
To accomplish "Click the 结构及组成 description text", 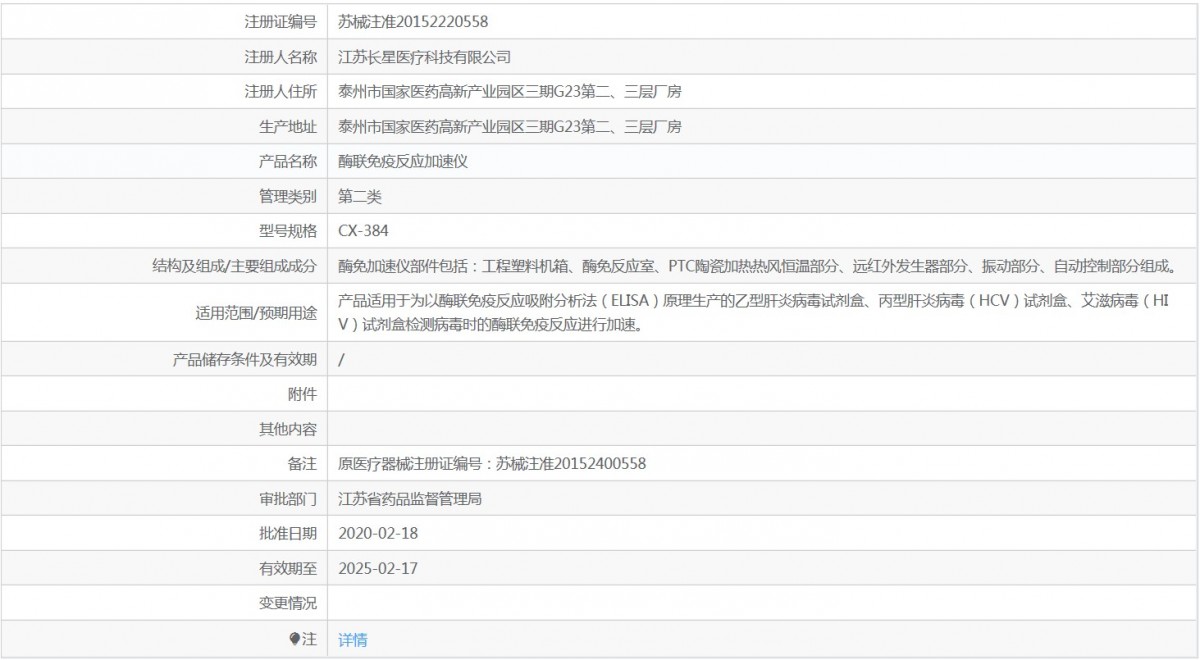I will coord(757,267).
